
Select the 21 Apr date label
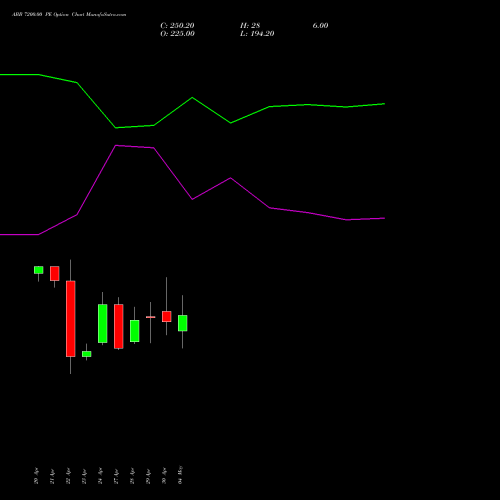(52, 476)
